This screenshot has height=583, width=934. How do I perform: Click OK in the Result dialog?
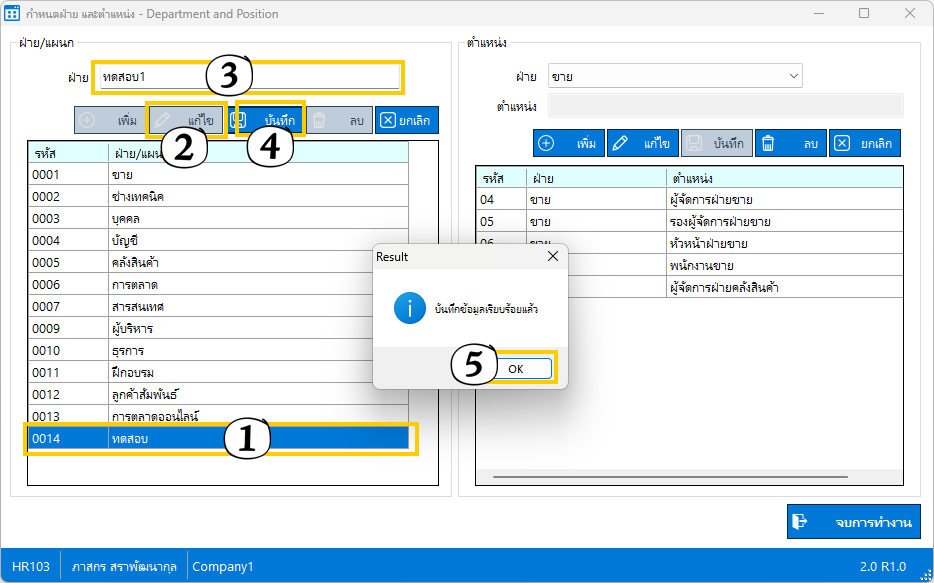pos(515,368)
